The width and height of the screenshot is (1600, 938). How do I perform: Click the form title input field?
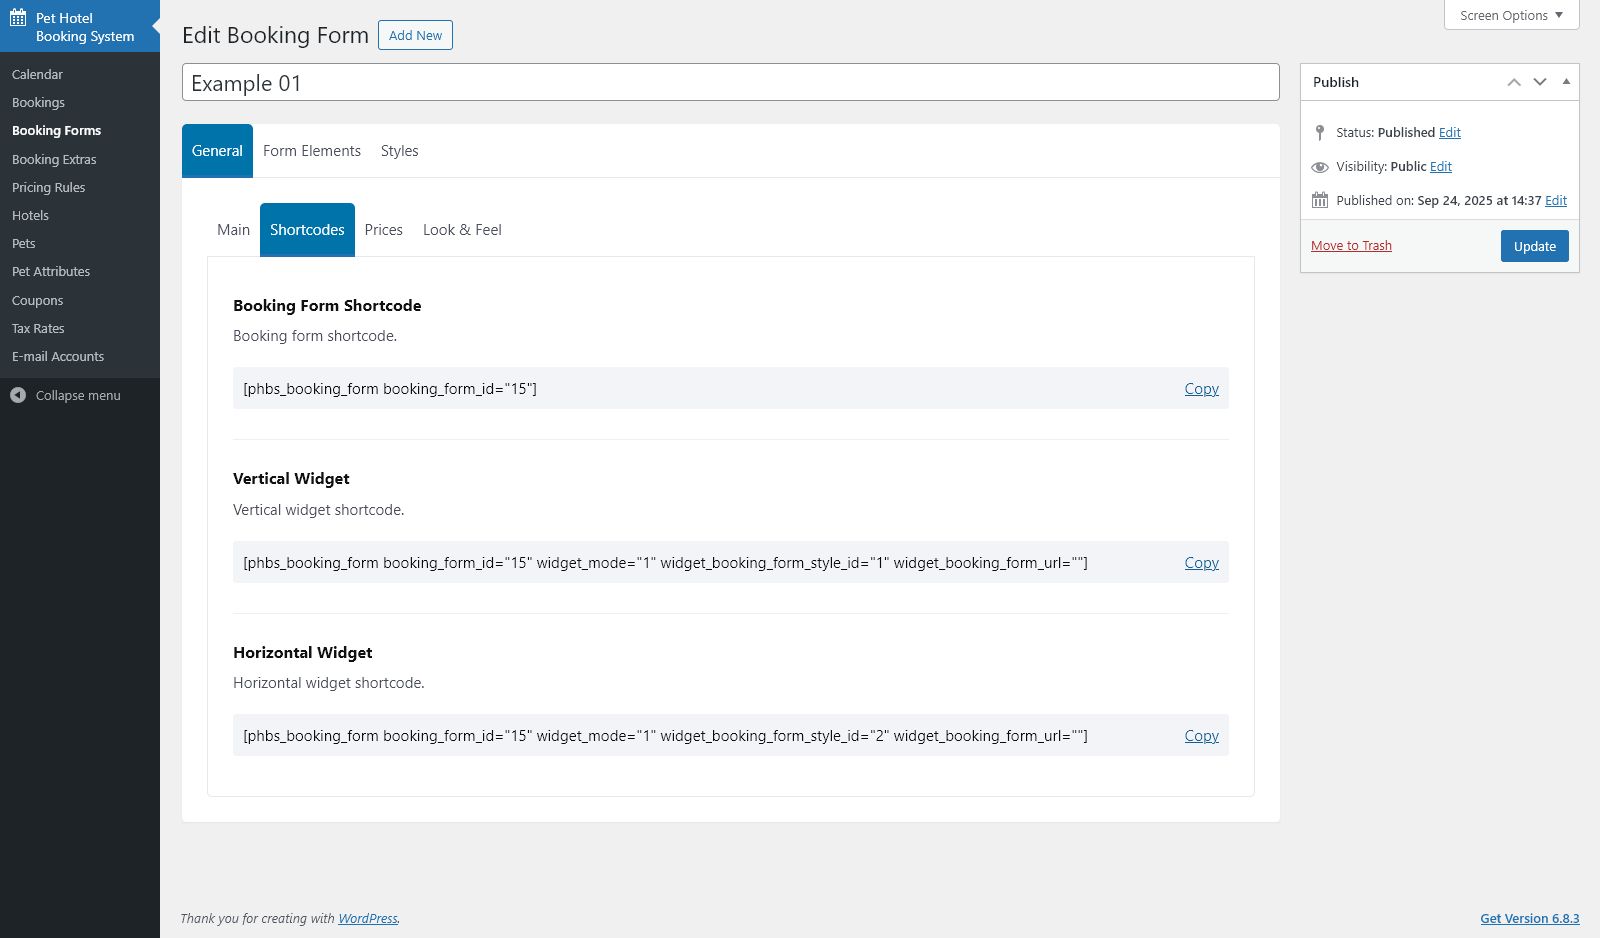tap(730, 83)
